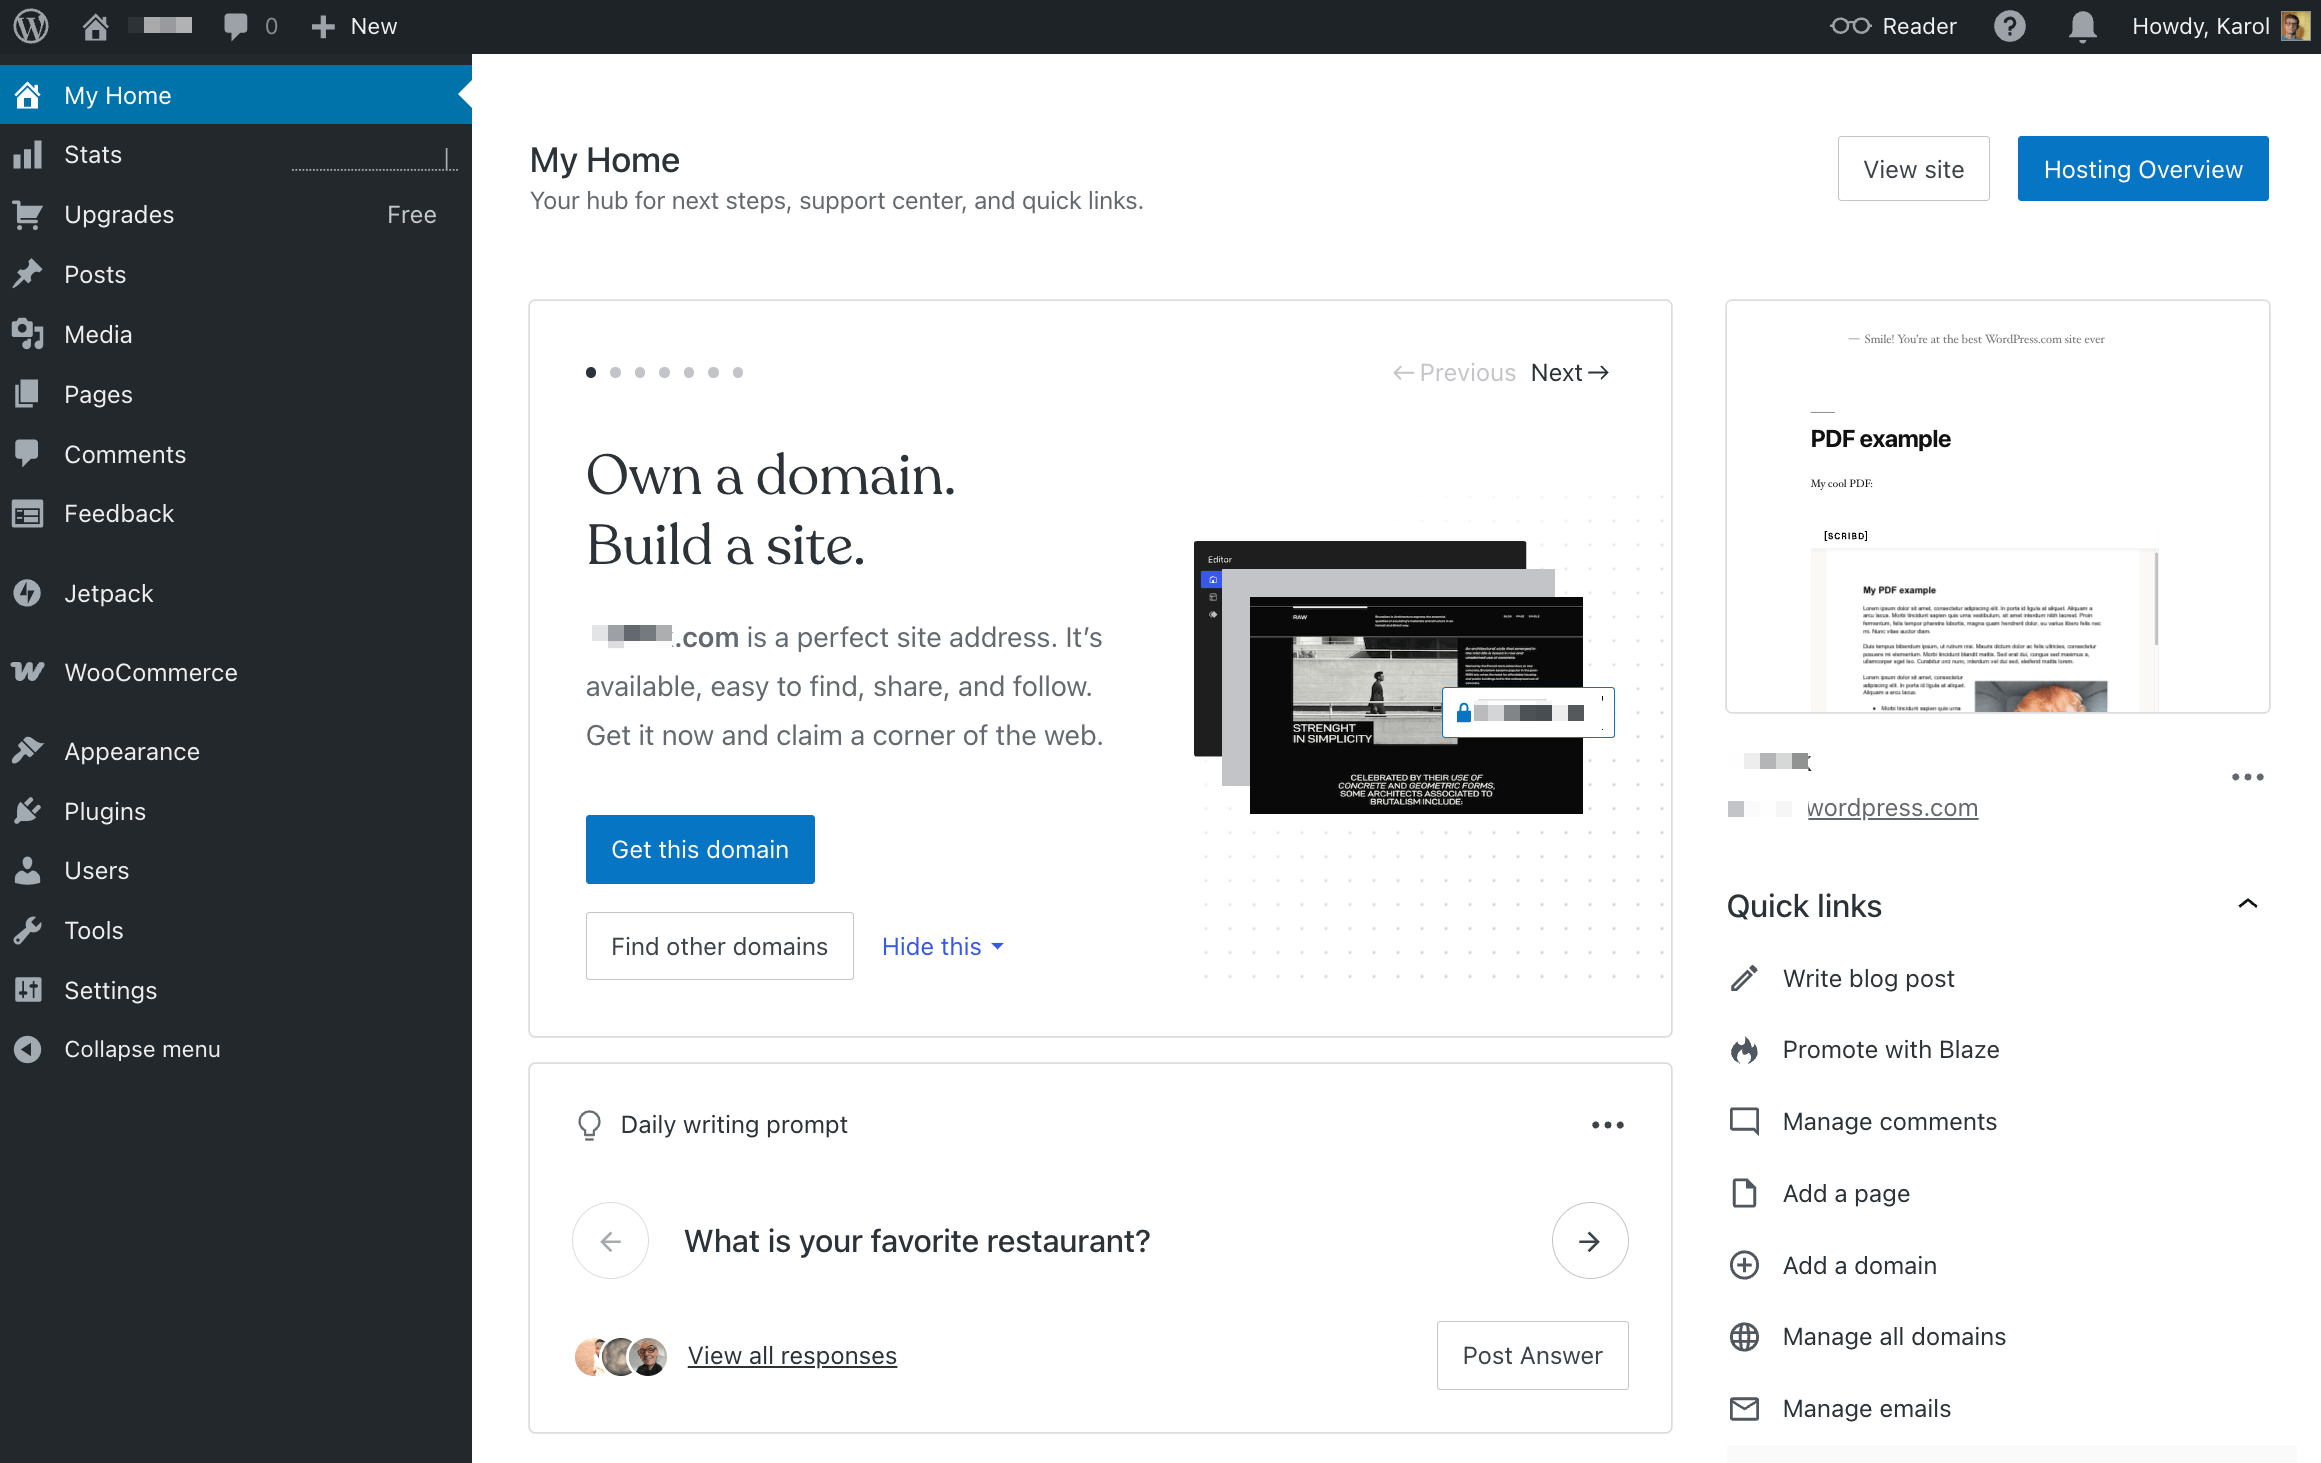The image size is (2321, 1463).
Task: Click the WordPress logo in admin bar
Action: coord(30,26)
